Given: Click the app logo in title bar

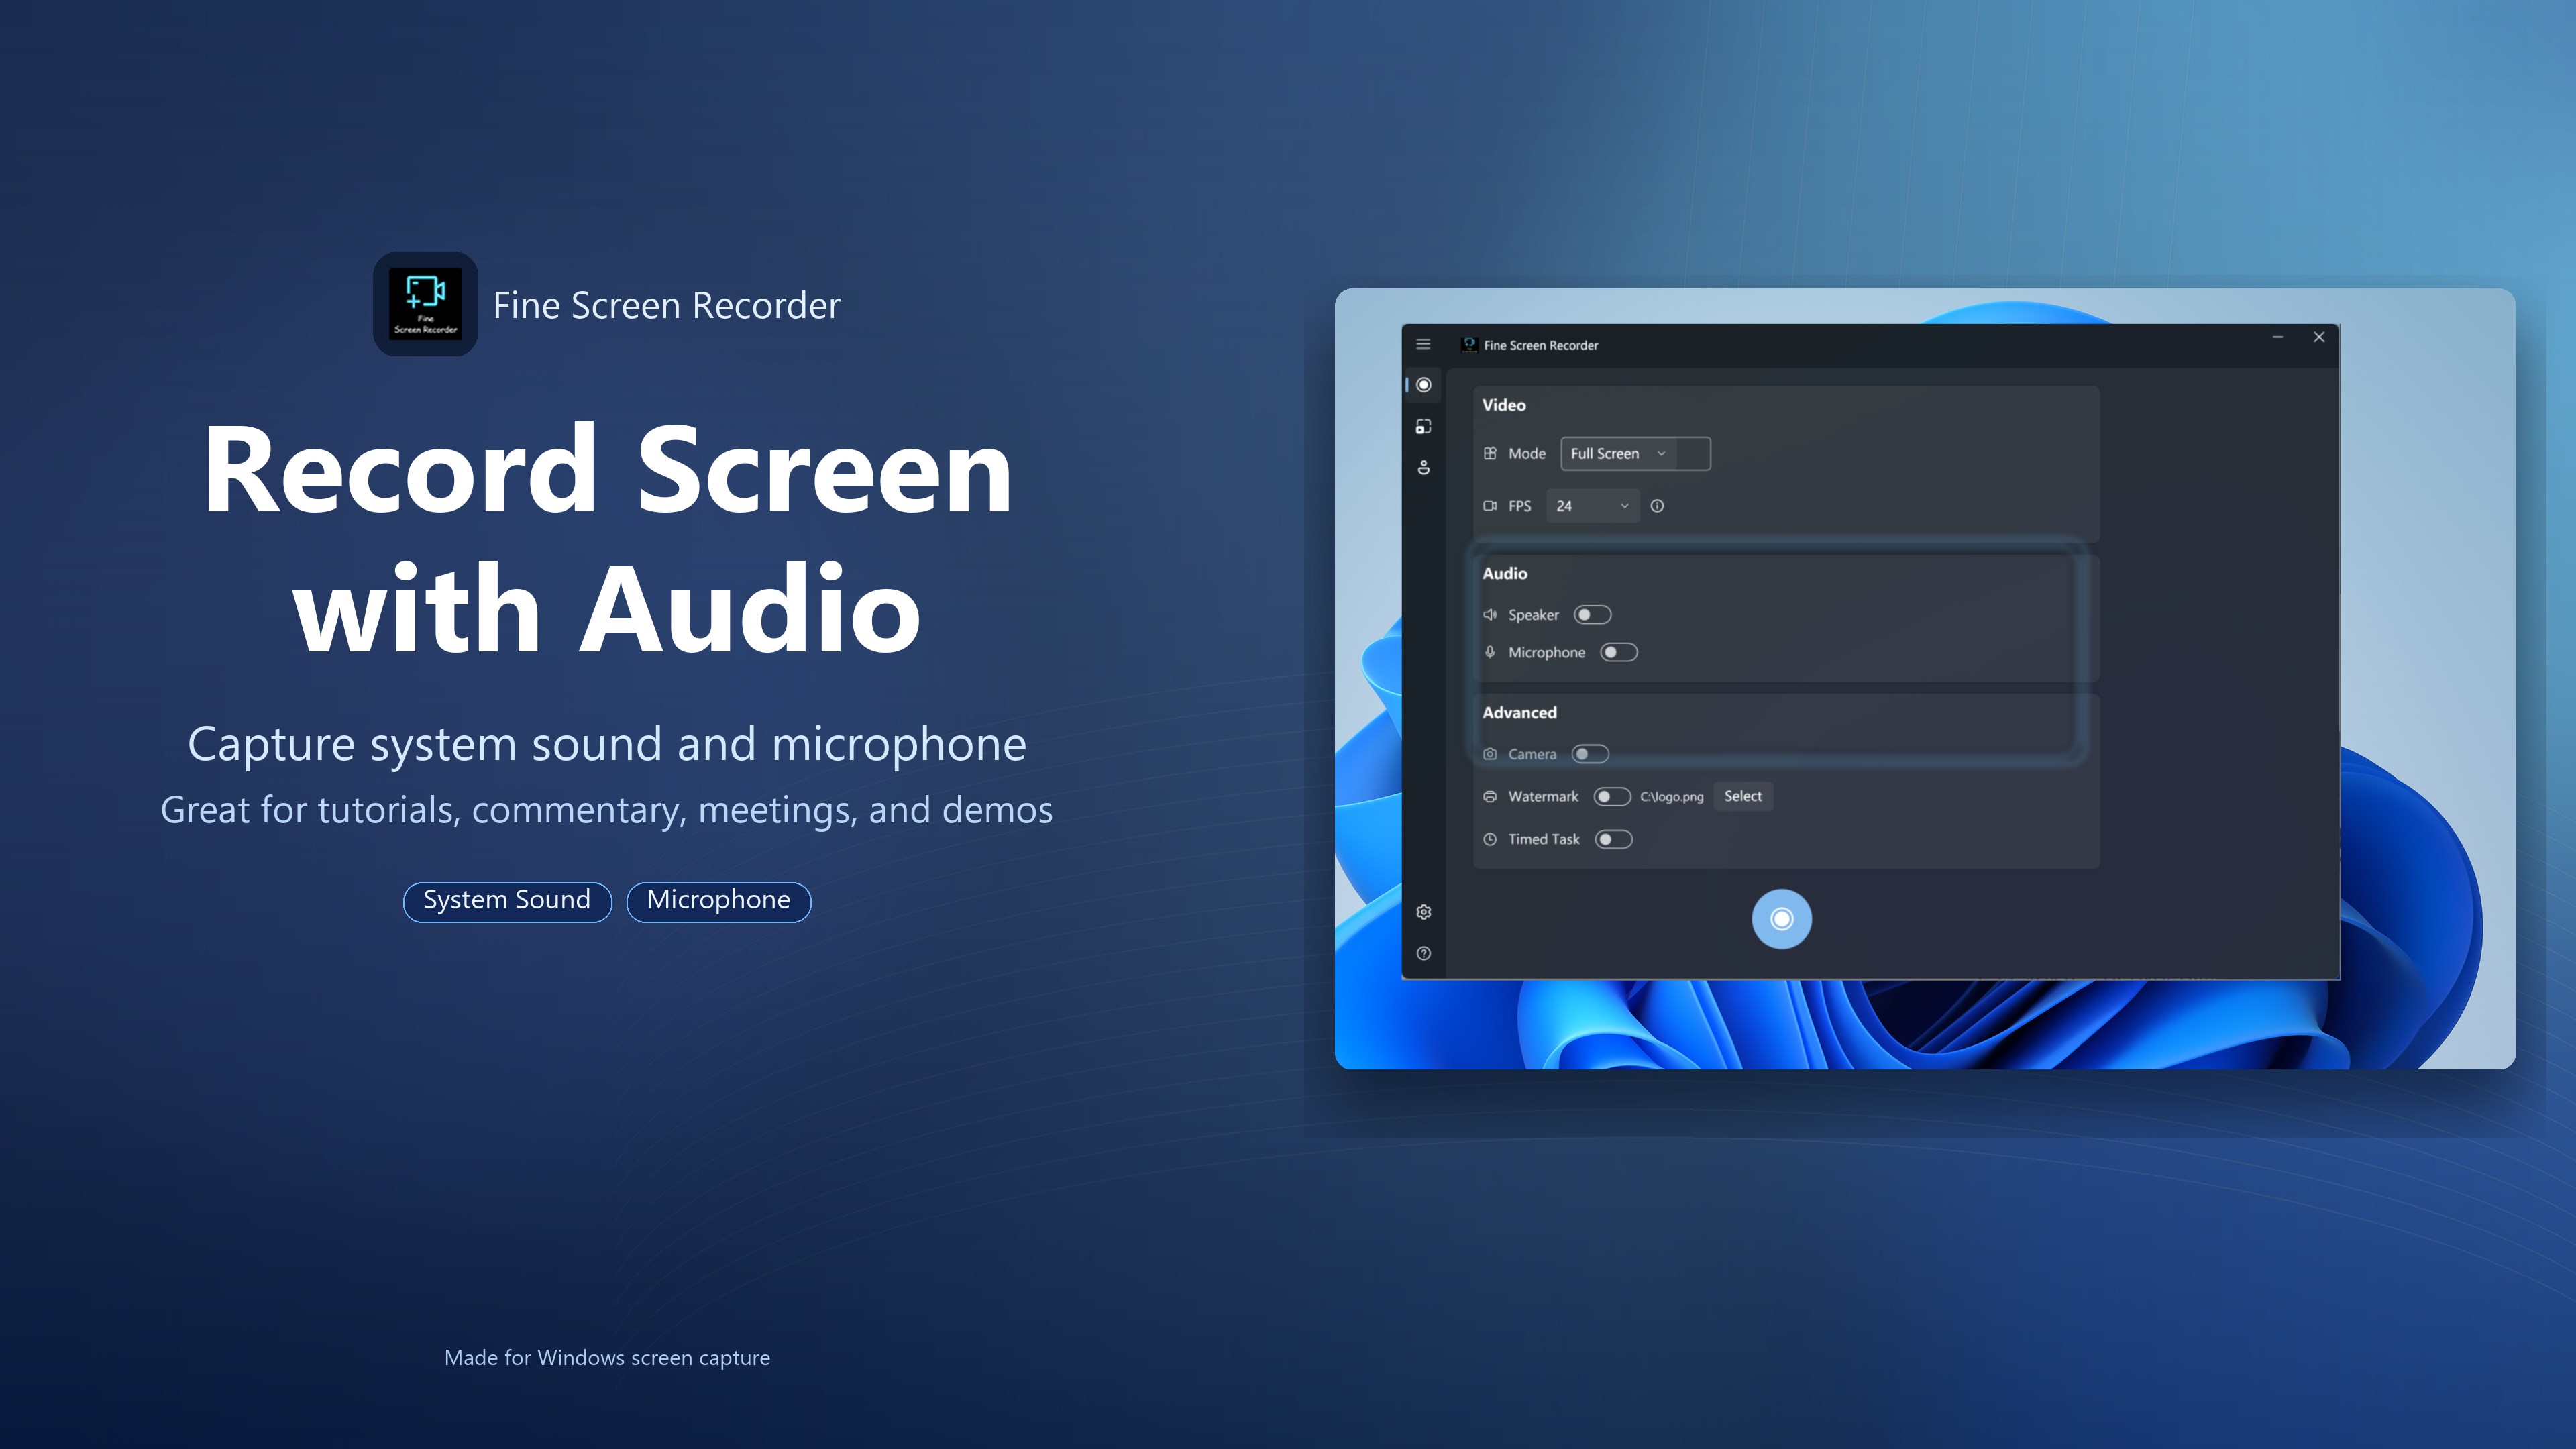Looking at the screenshot, I should click(x=1469, y=345).
